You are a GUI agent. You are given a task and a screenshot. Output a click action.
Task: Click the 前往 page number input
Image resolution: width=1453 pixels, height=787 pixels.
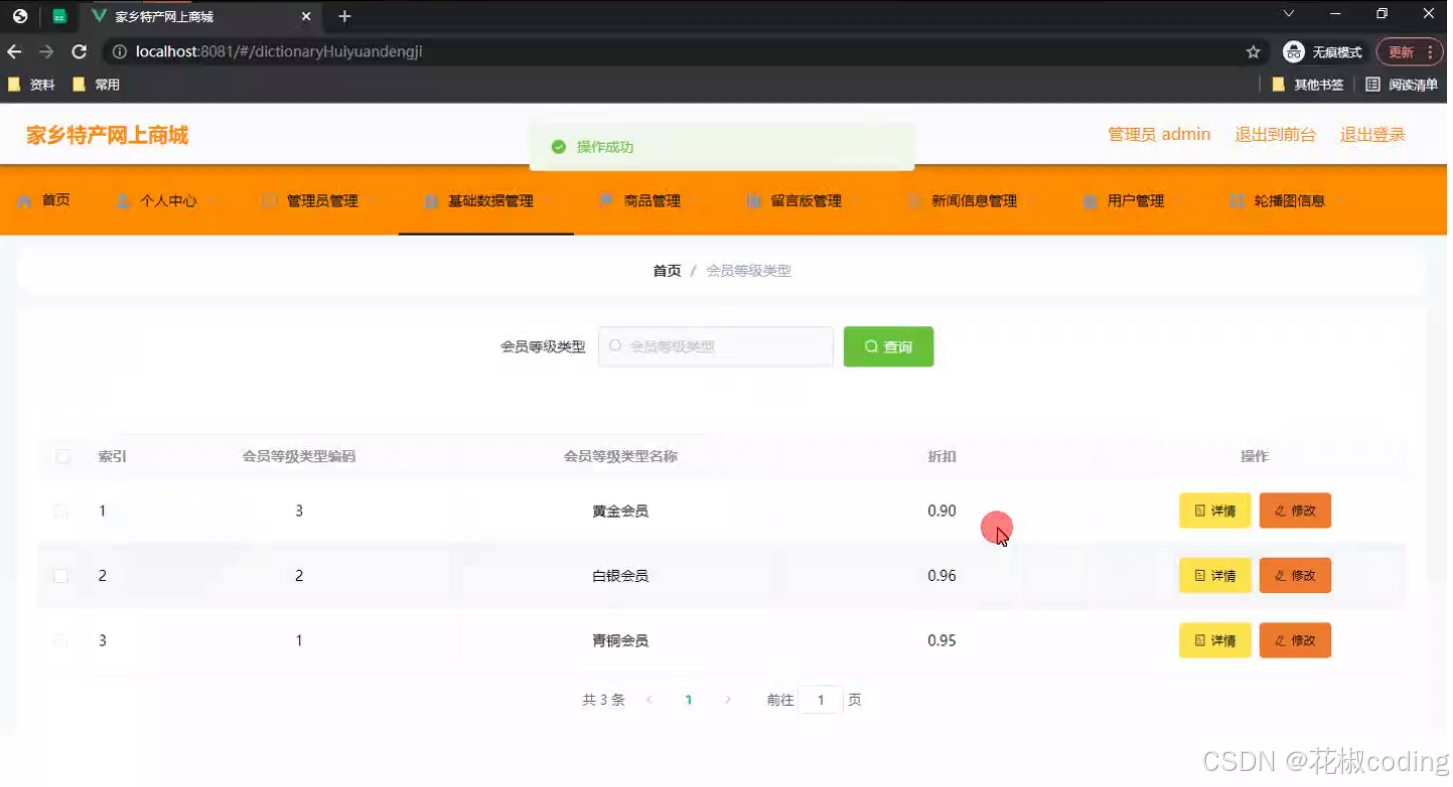point(821,700)
